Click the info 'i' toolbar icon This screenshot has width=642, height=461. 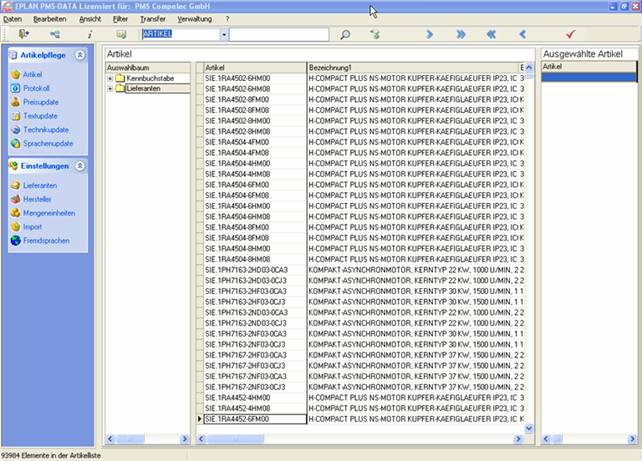click(x=89, y=34)
